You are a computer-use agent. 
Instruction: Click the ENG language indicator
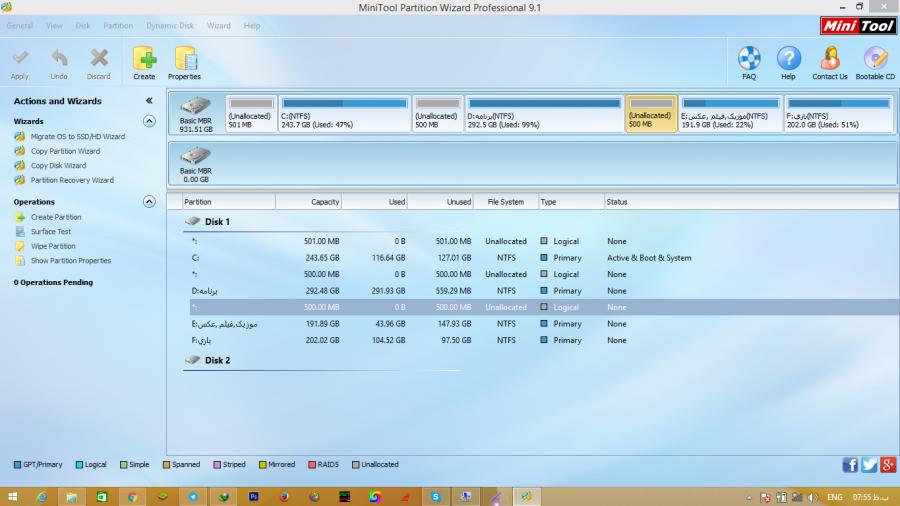point(835,497)
